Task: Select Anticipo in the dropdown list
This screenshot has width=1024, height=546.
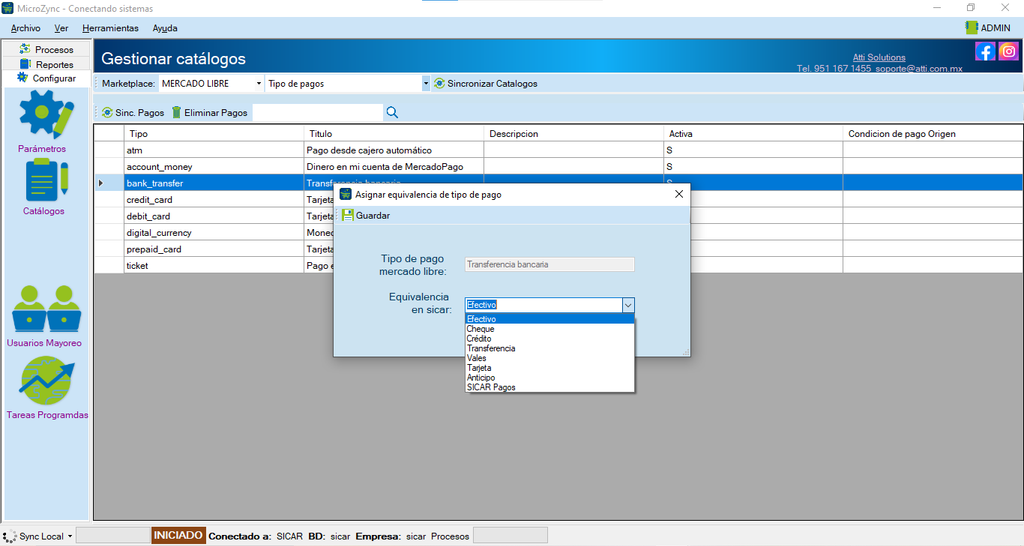Action: pyautogui.click(x=549, y=377)
